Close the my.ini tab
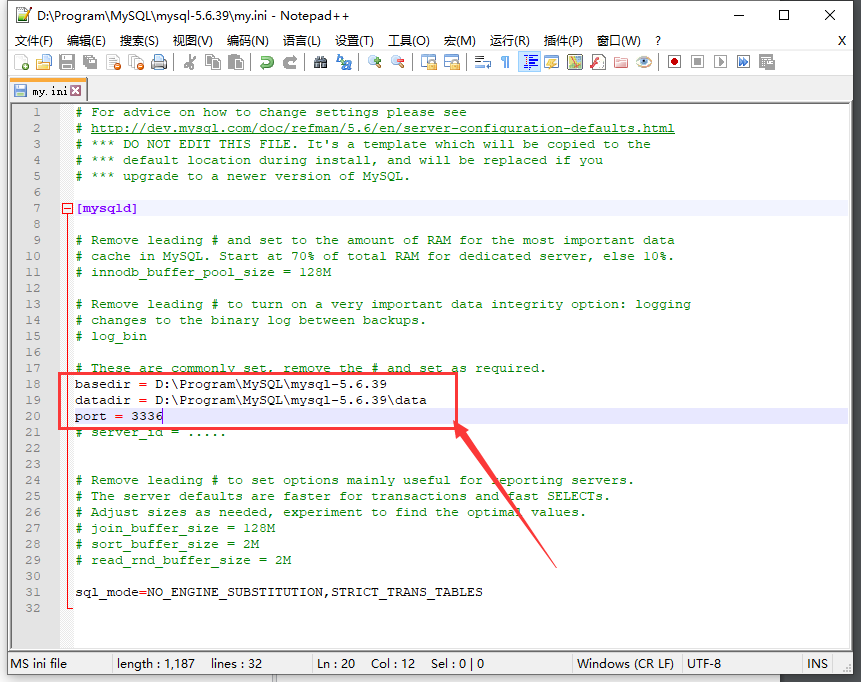Viewport: 861px width, 682px height. click(74, 89)
